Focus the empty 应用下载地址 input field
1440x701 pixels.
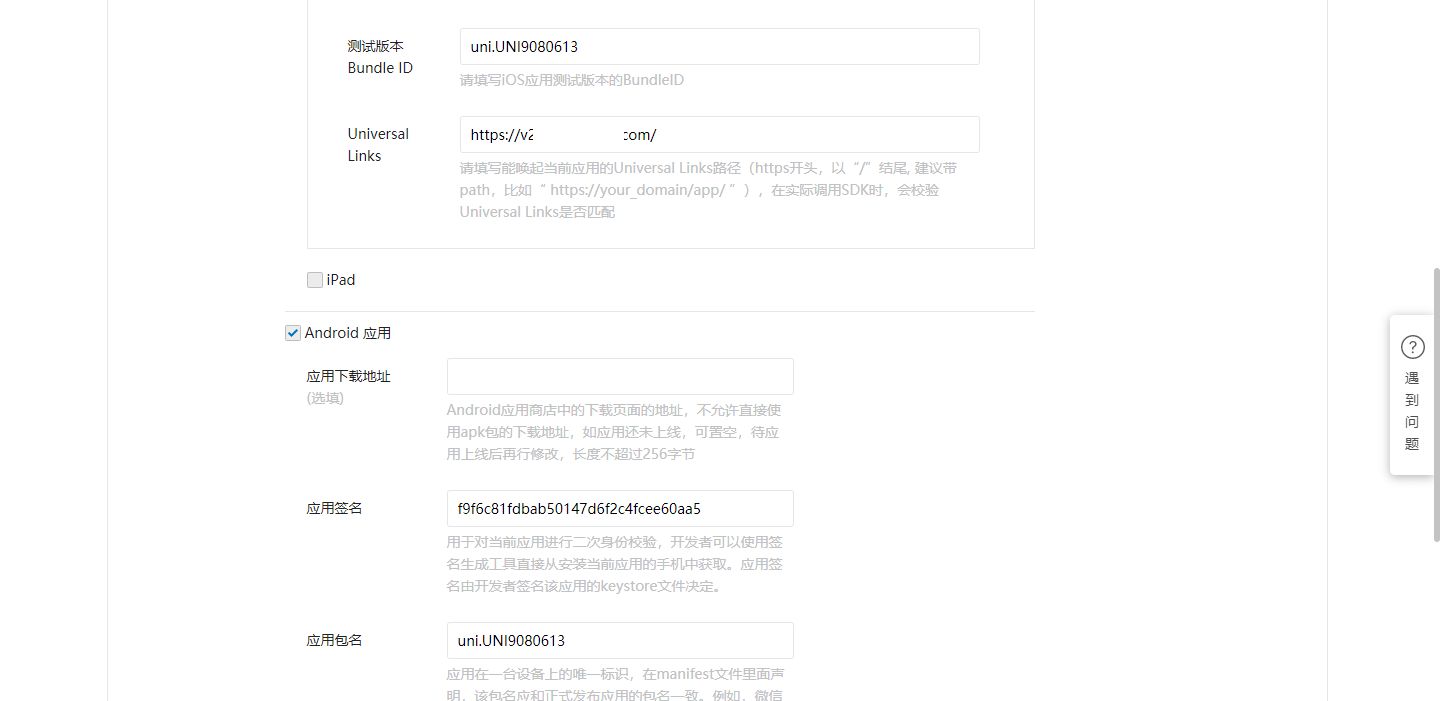(620, 377)
